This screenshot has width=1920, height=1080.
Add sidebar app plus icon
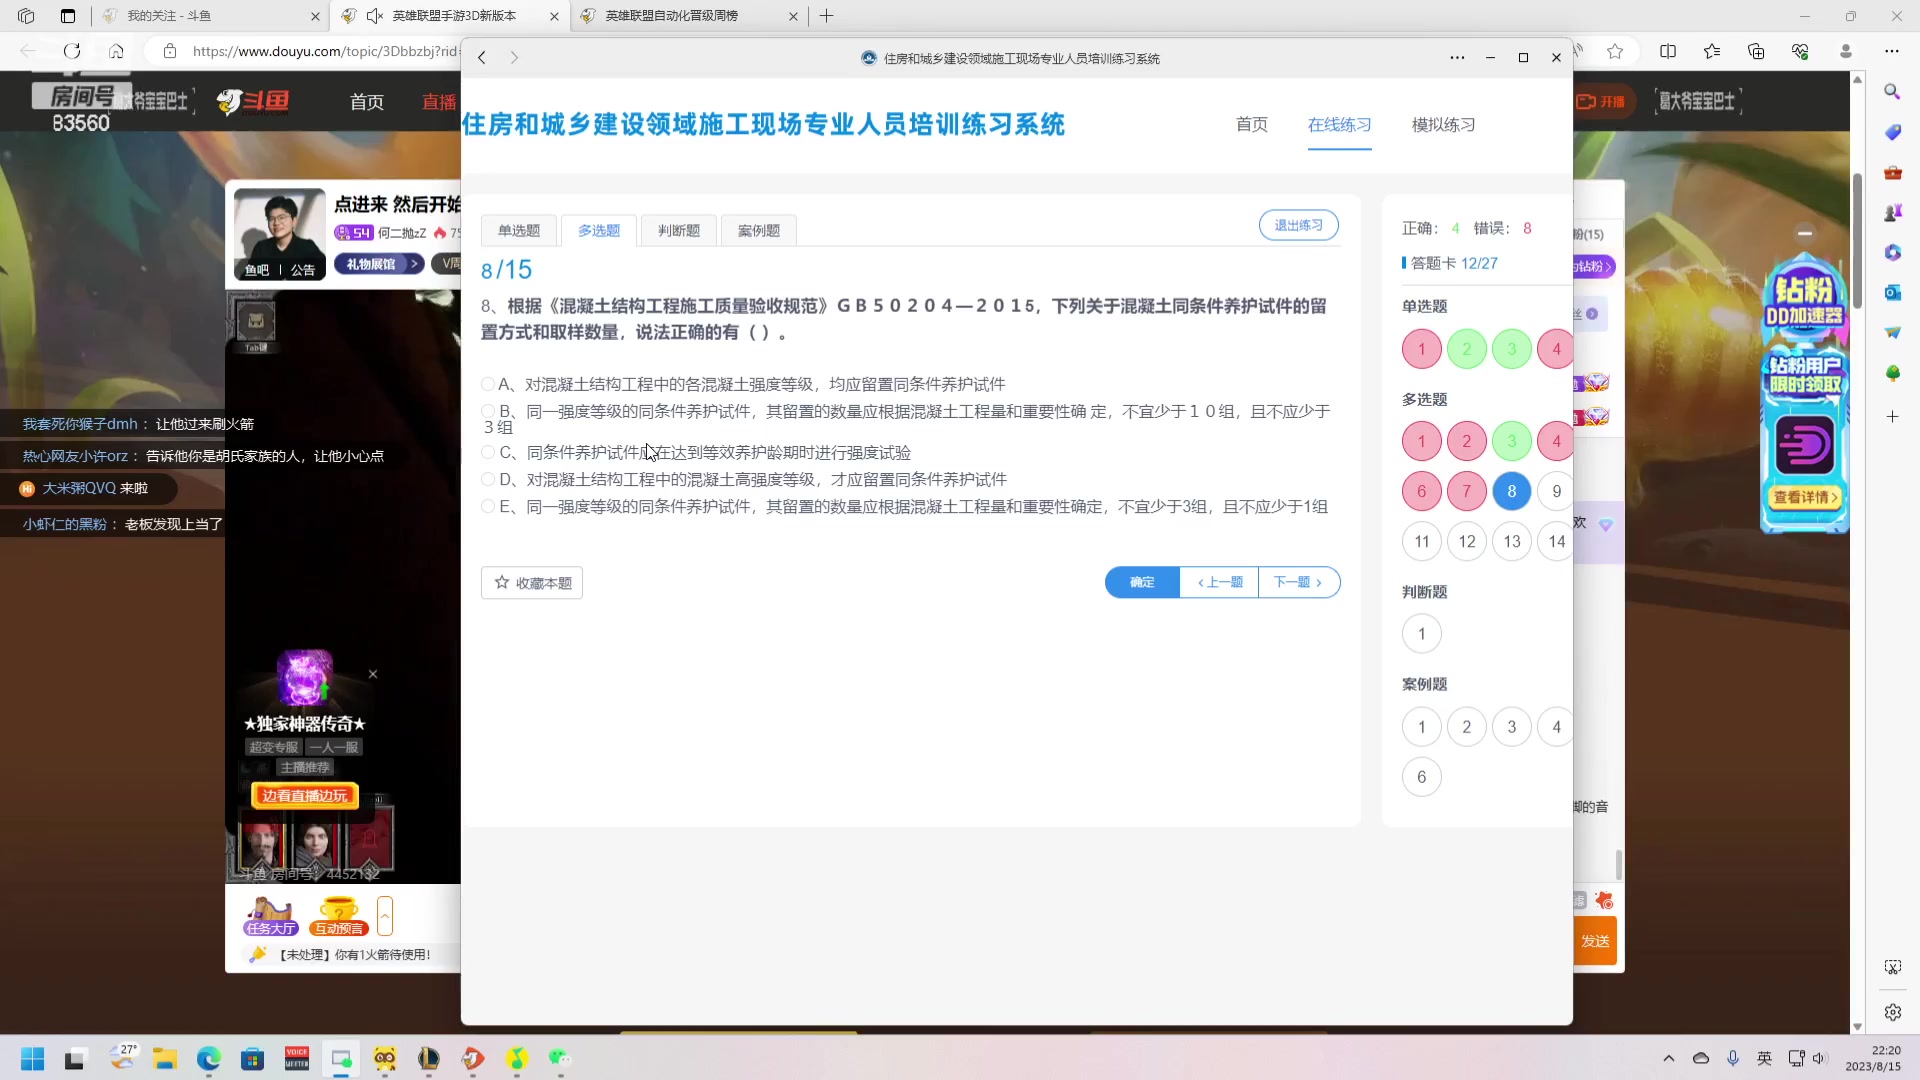1892,416
